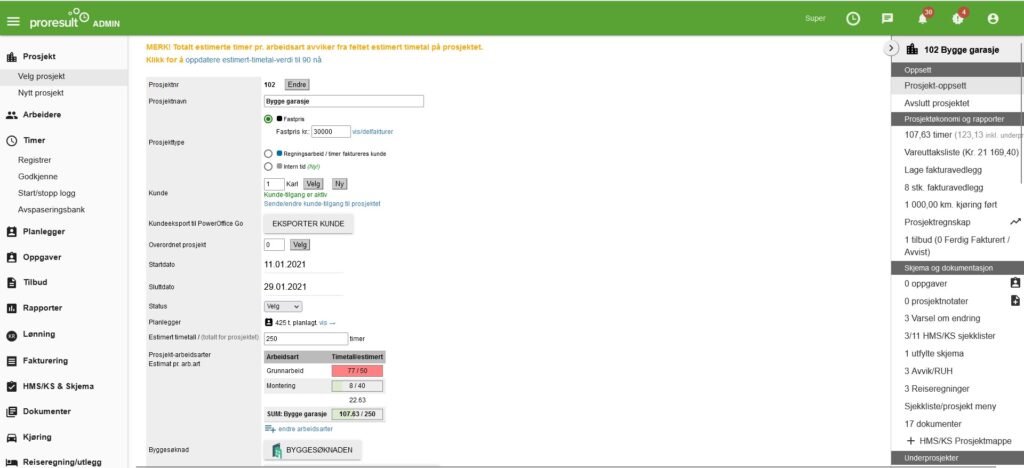The image size is (1024, 468).
Task: Click the Prosjektnavn input field
Action: (343, 101)
